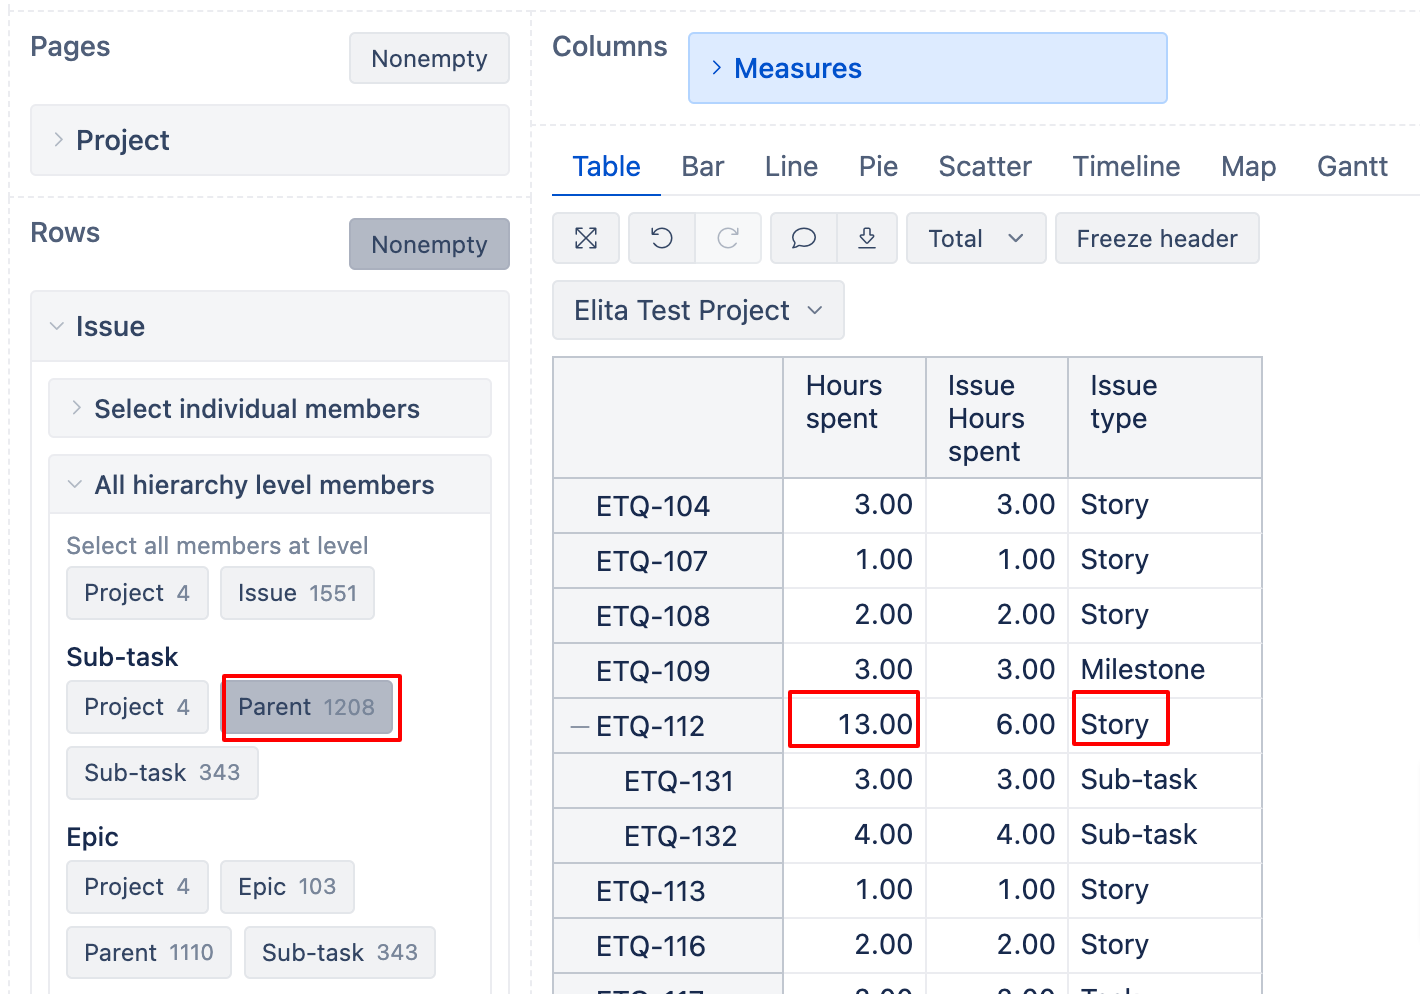Switch to the Timeline tab
Image resolution: width=1420 pixels, height=994 pixels.
click(x=1126, y=166)
